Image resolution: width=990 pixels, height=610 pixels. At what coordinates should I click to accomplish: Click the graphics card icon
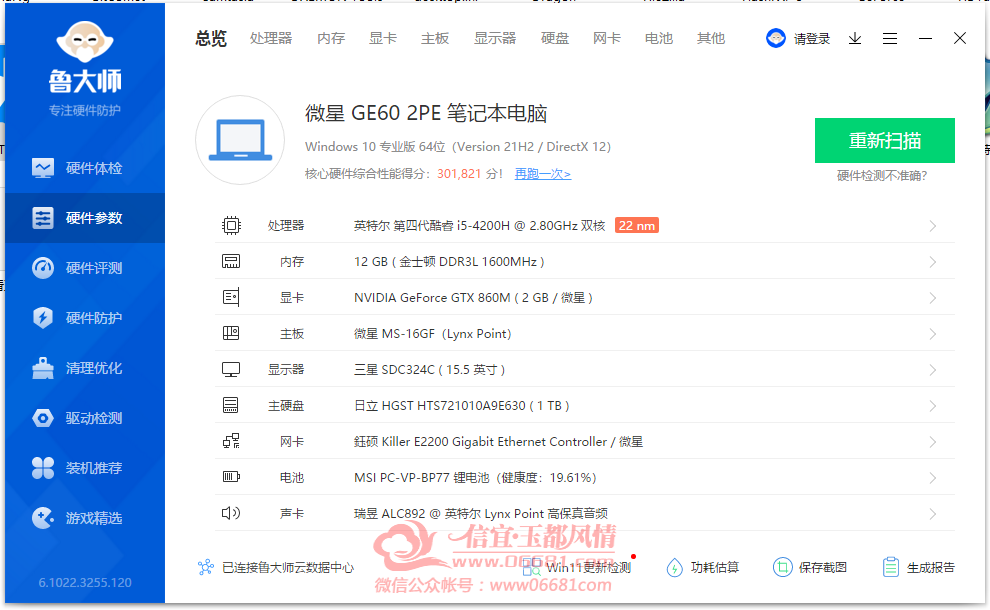click(231, 297)
